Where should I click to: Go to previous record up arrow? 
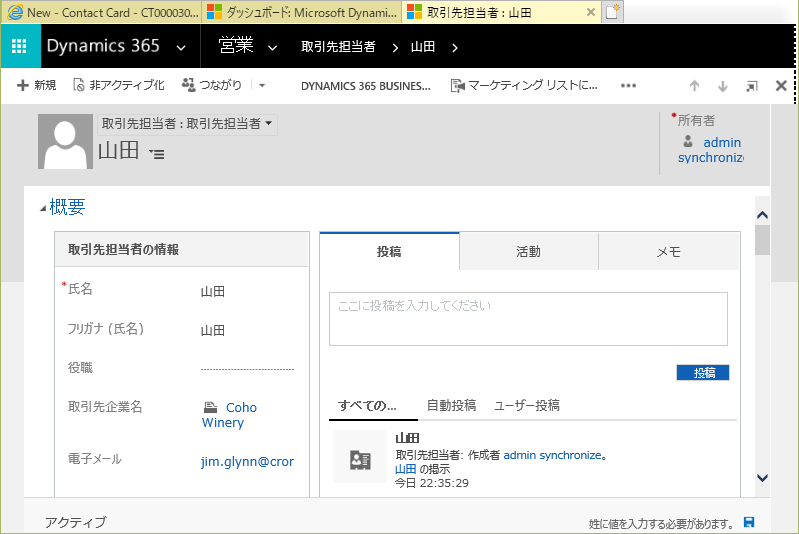(694, 86)
